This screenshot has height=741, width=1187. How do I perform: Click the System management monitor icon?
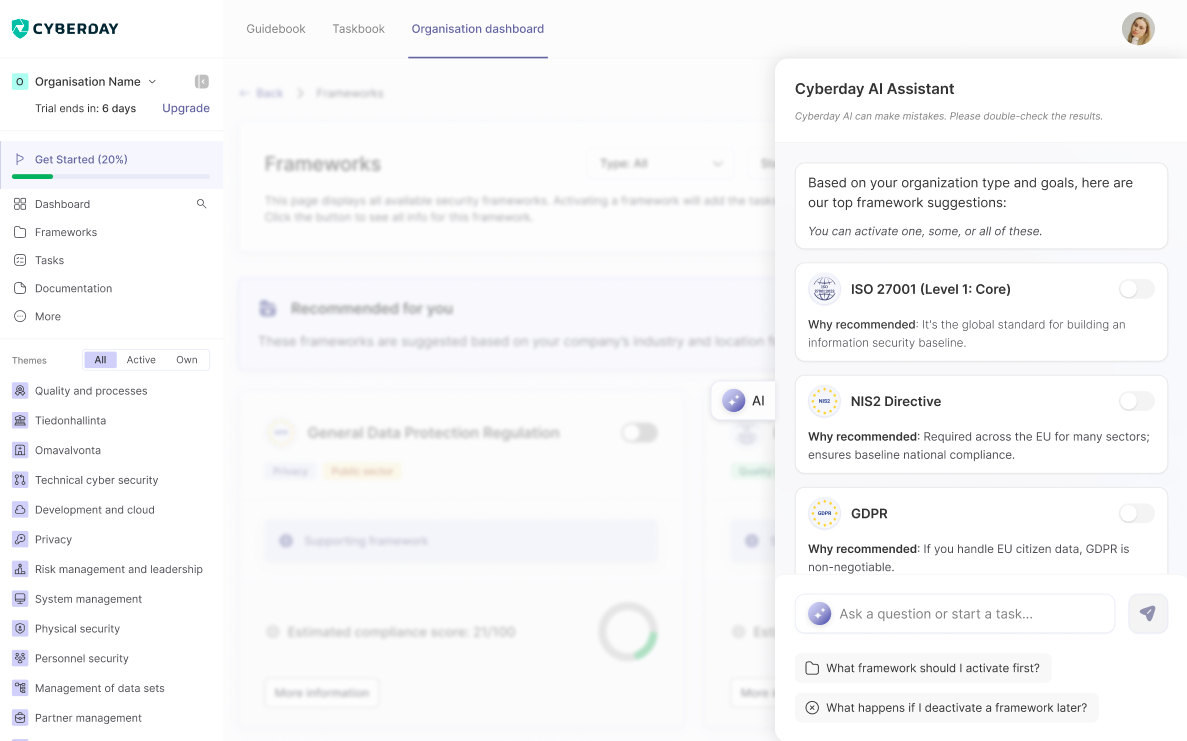(x=20, y=599)
